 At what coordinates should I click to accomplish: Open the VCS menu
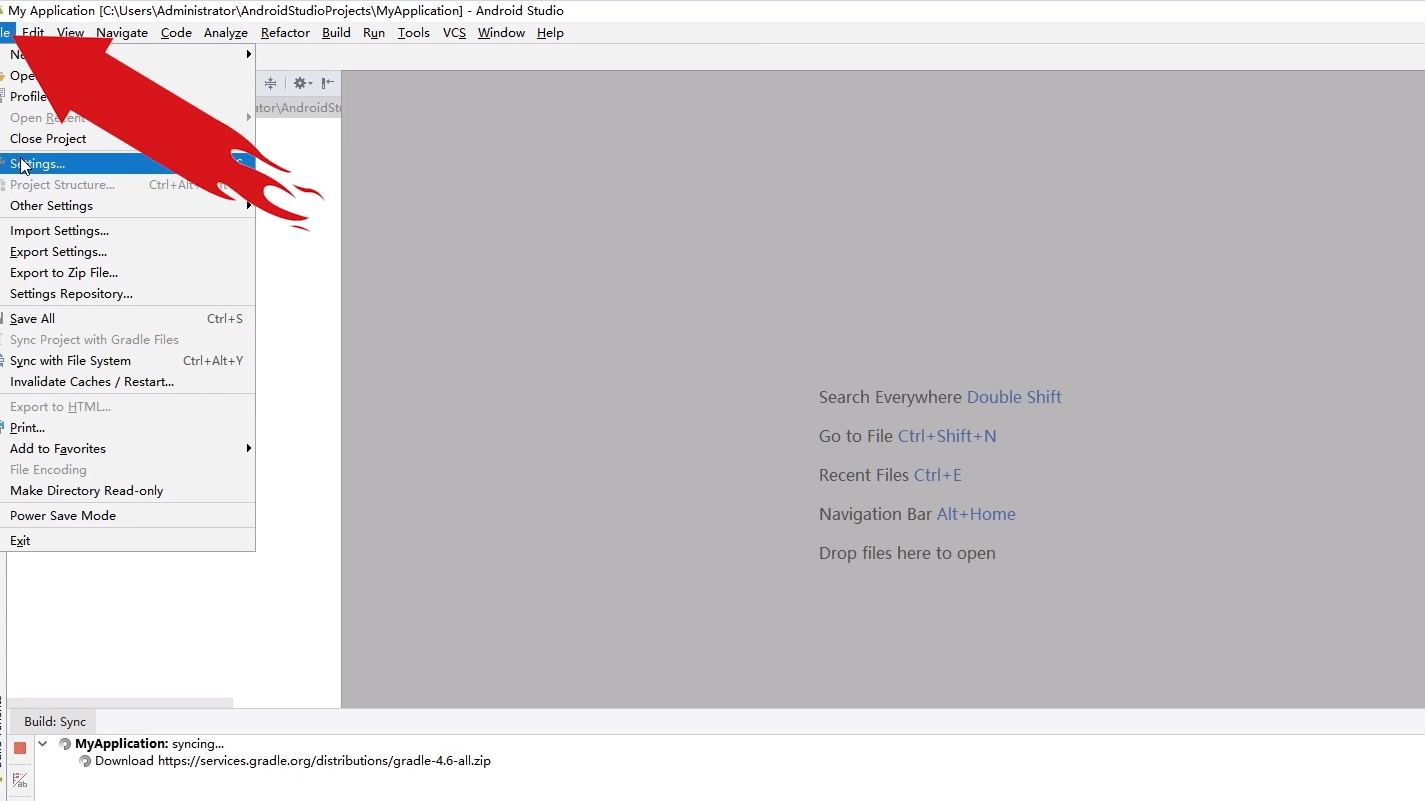(454, 33)
